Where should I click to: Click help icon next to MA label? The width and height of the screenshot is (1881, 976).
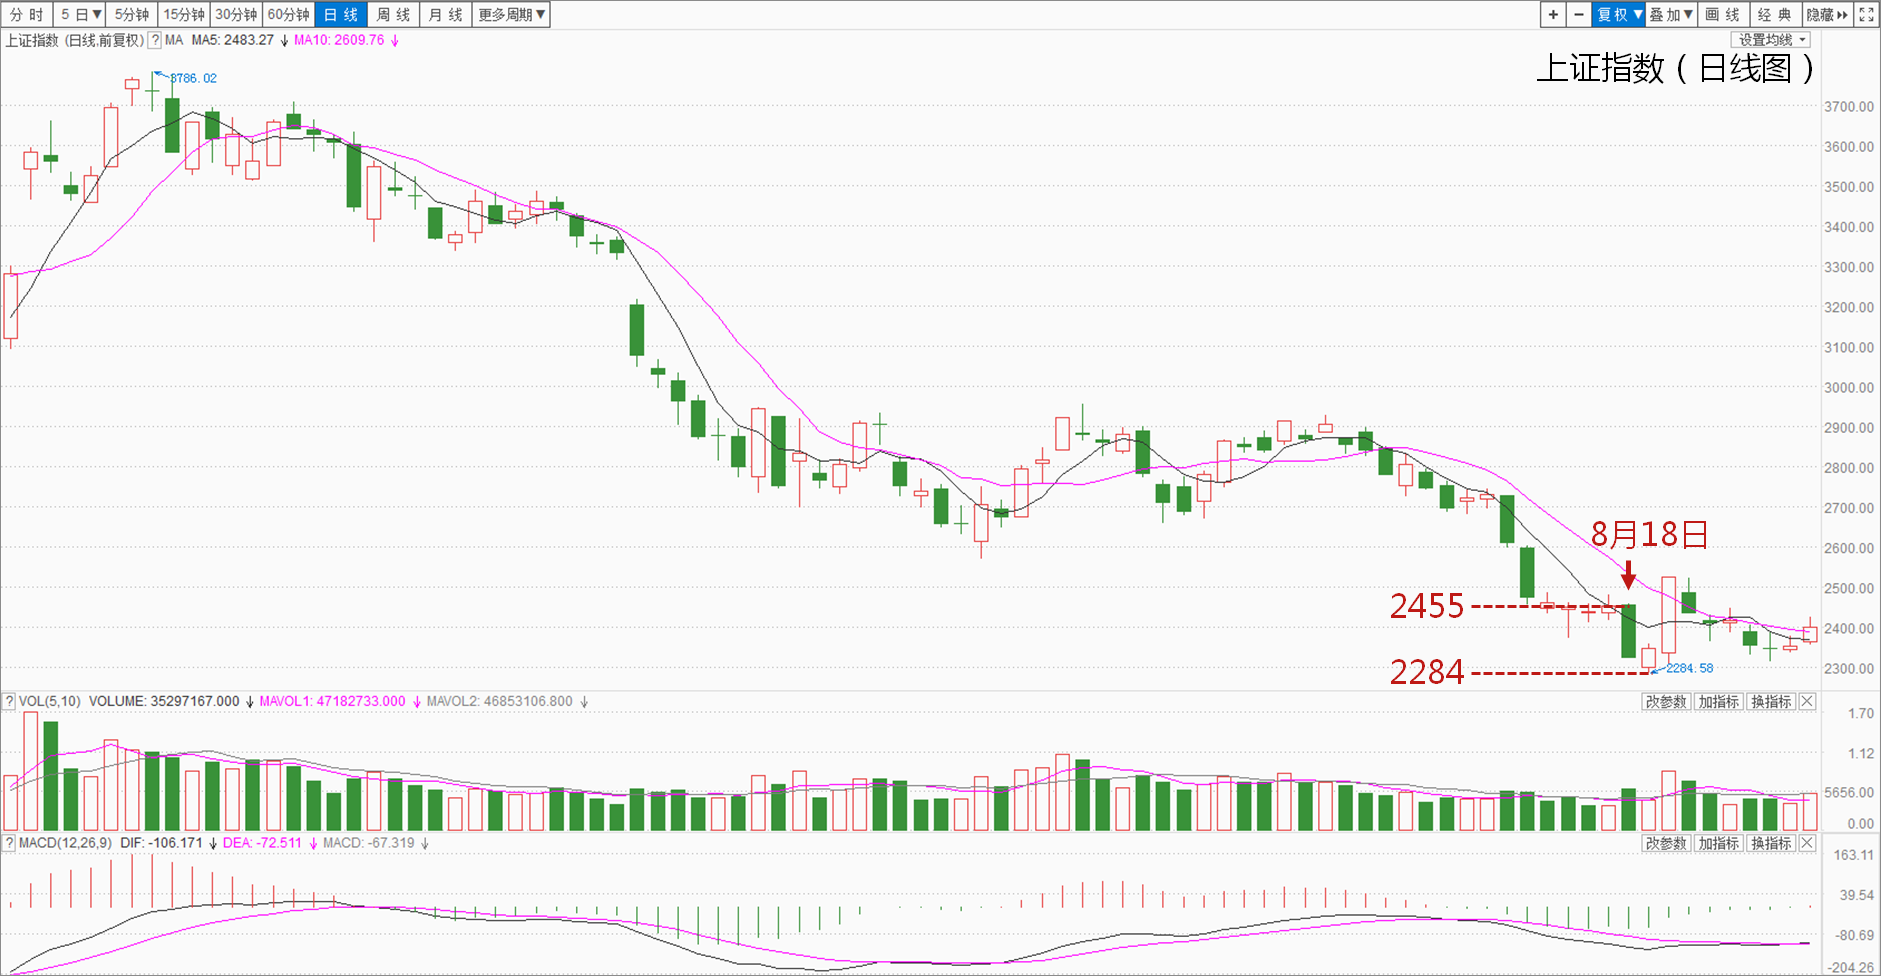tap(155, 41)
